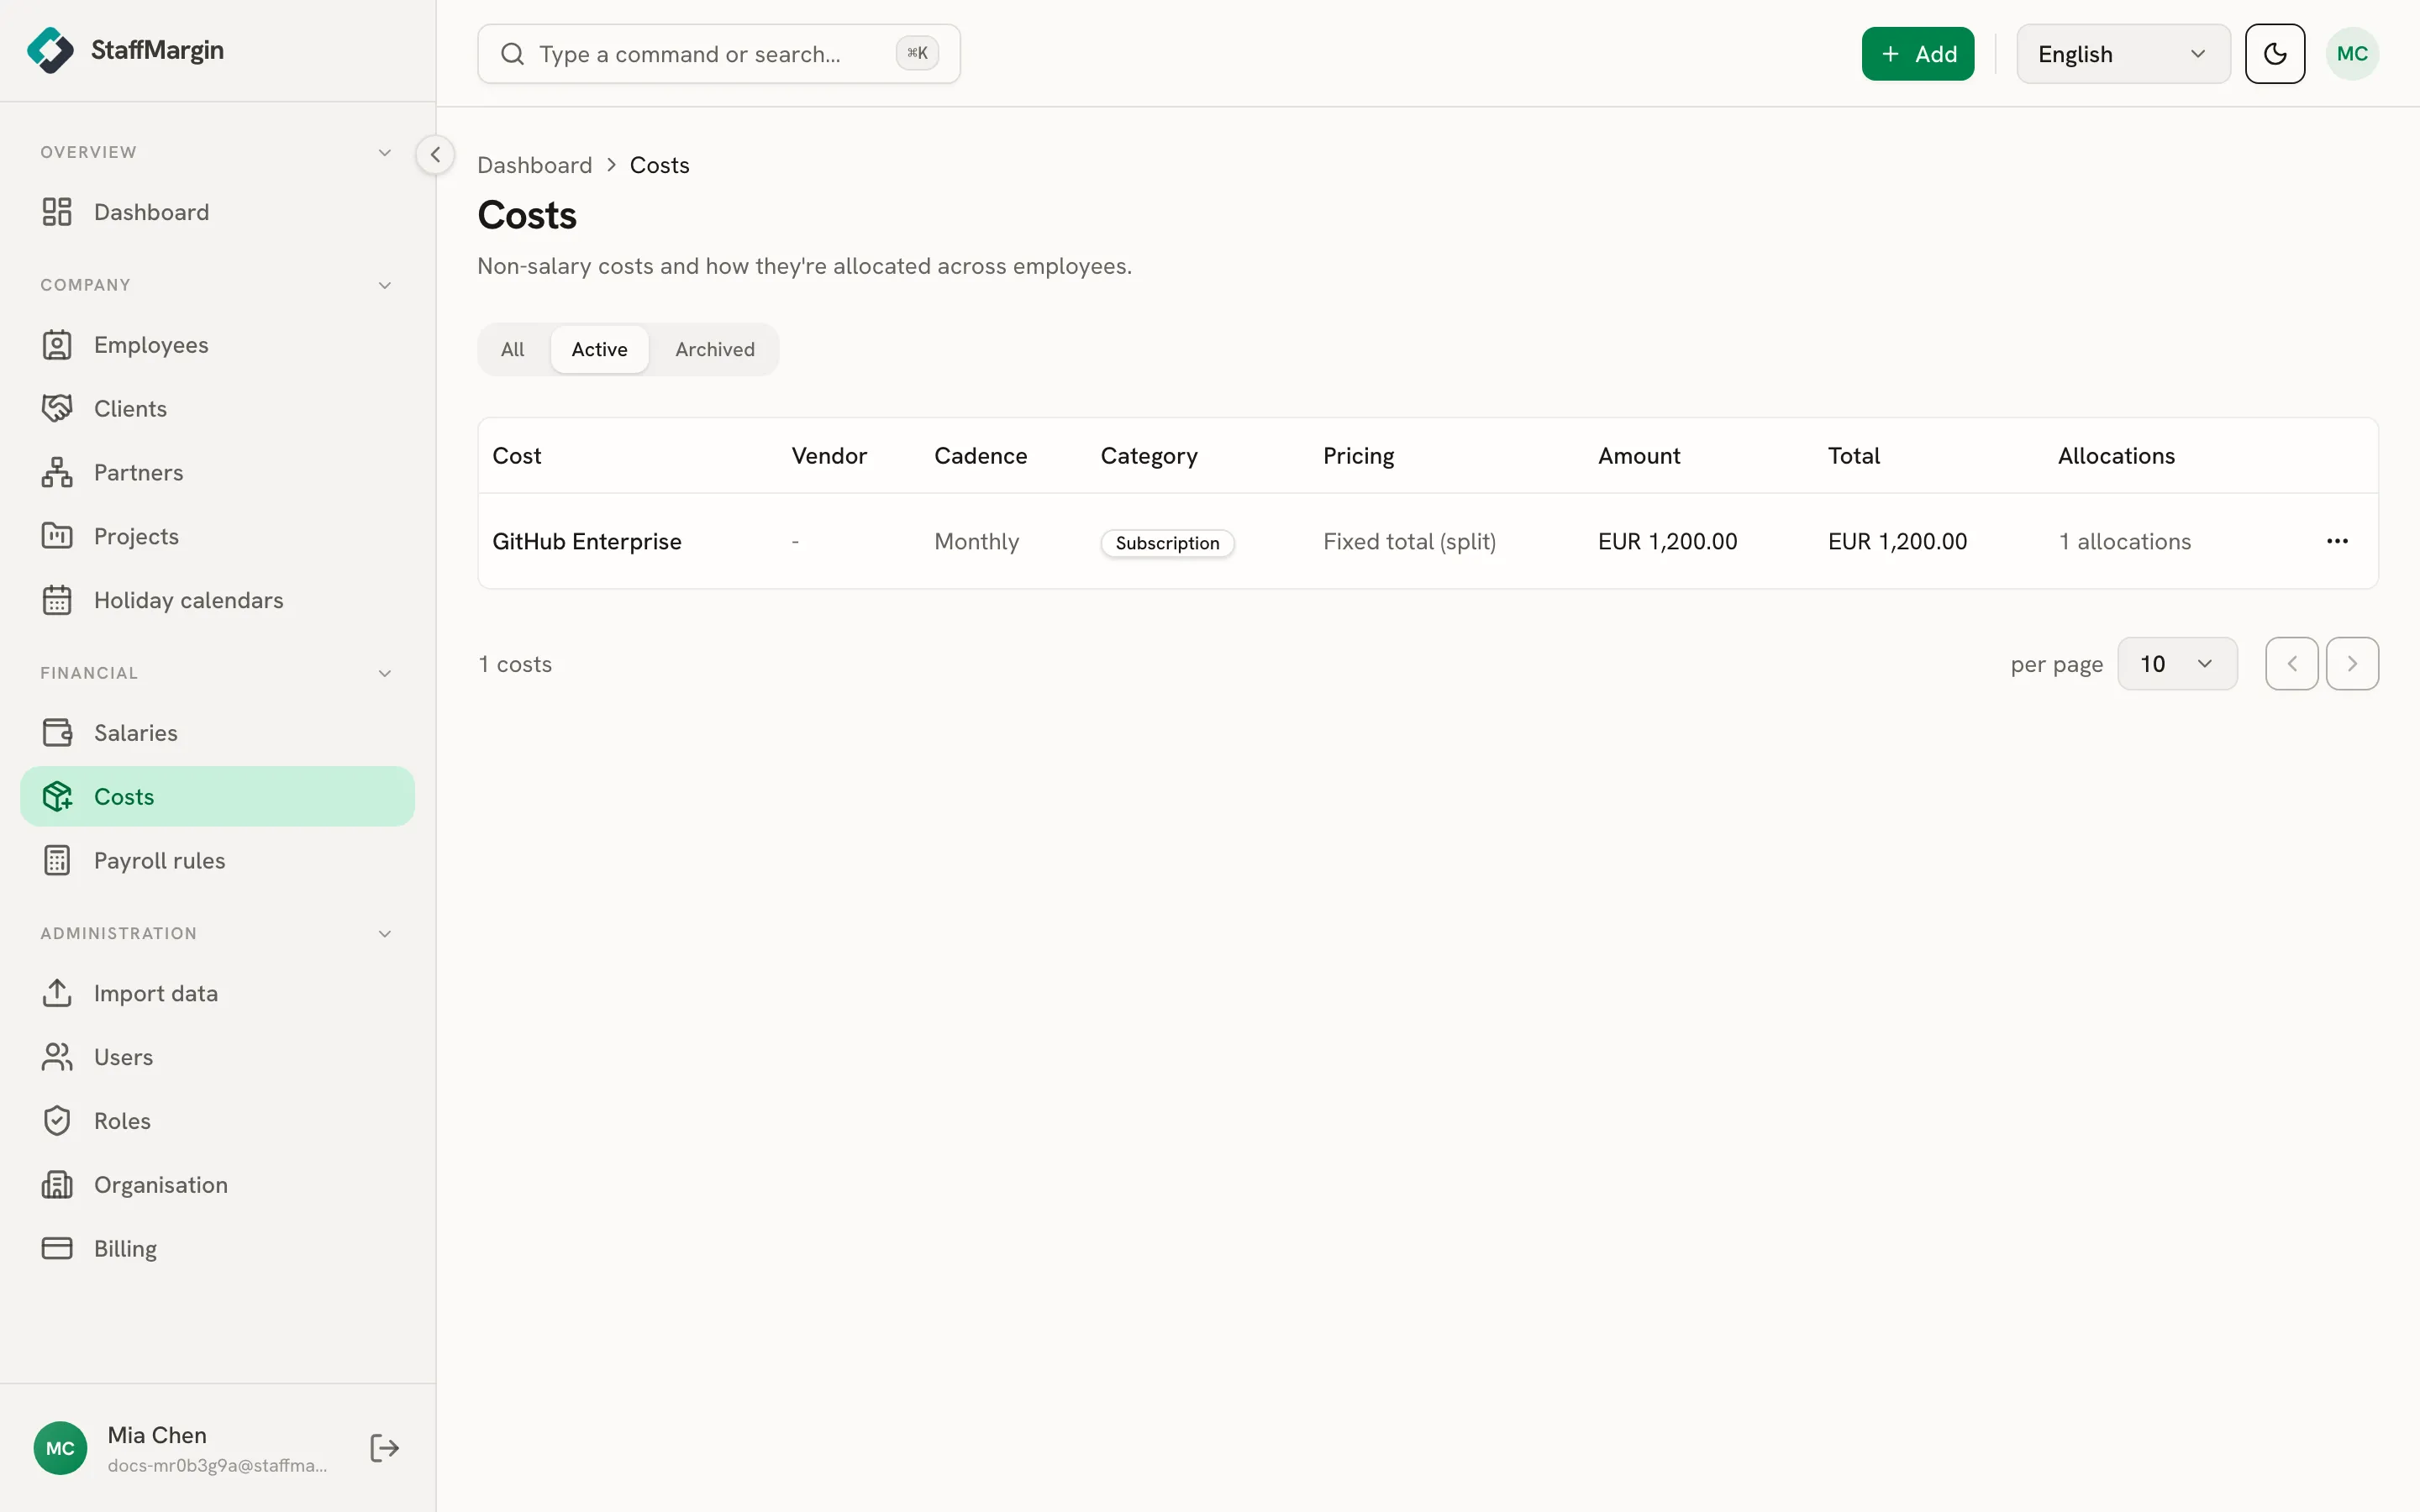The height and width of the screenshot is (1512, 2420).
Task: Open the Partners section icon
Action: [57, 473]
